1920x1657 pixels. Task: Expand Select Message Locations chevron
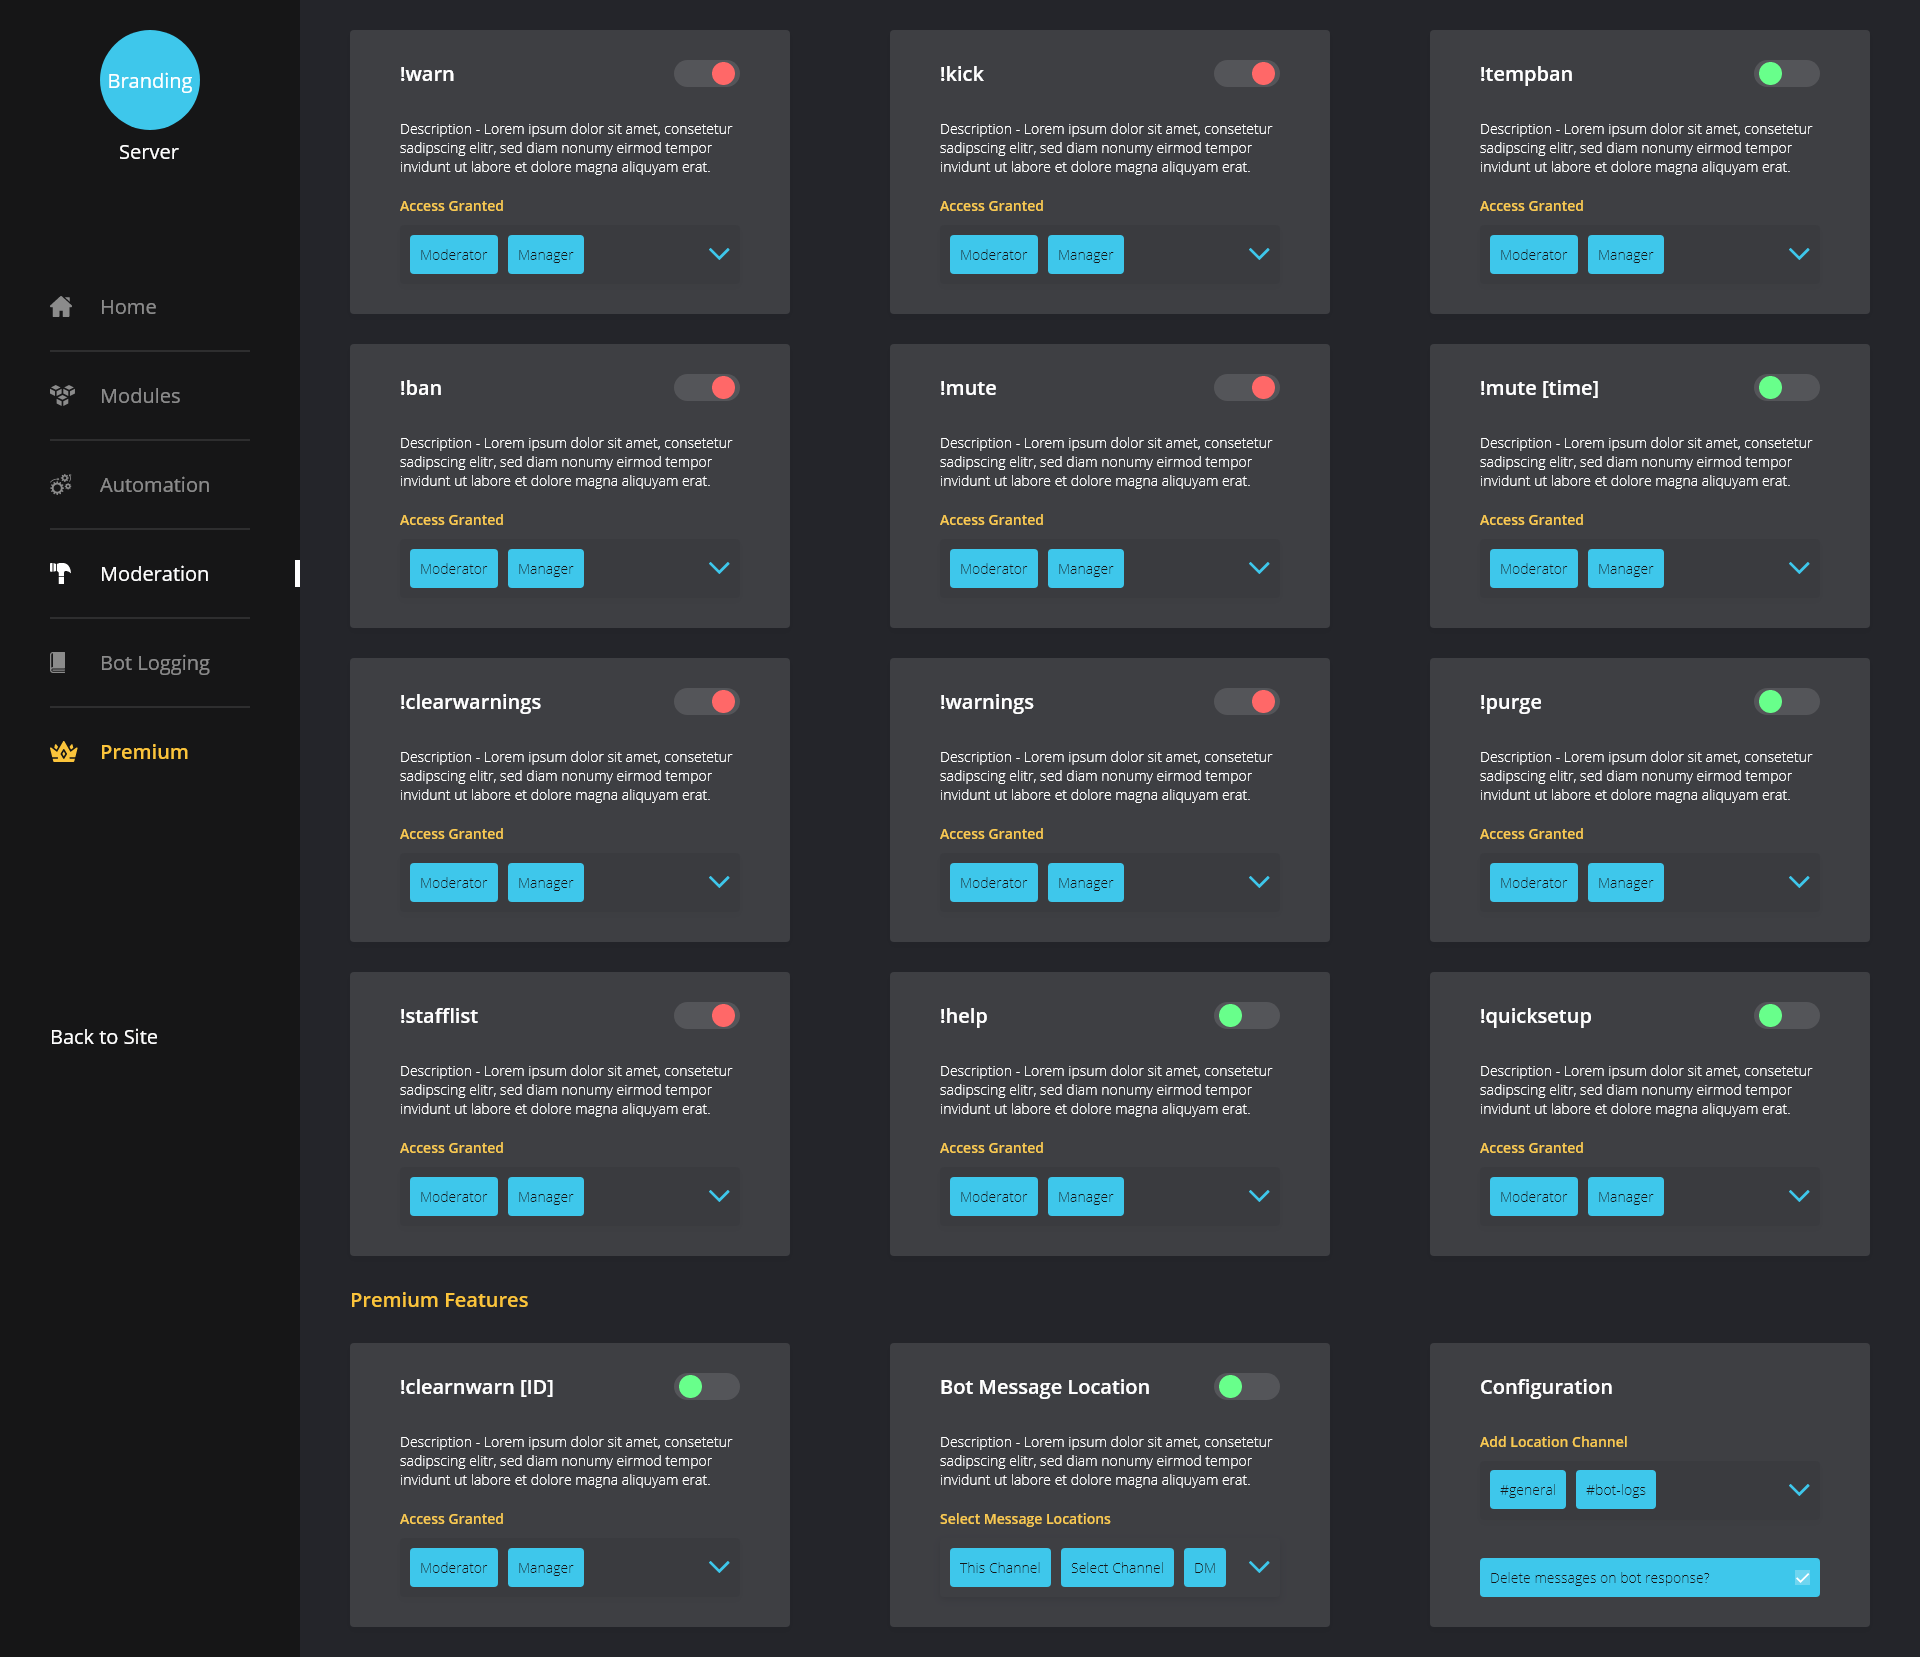1259,1567
